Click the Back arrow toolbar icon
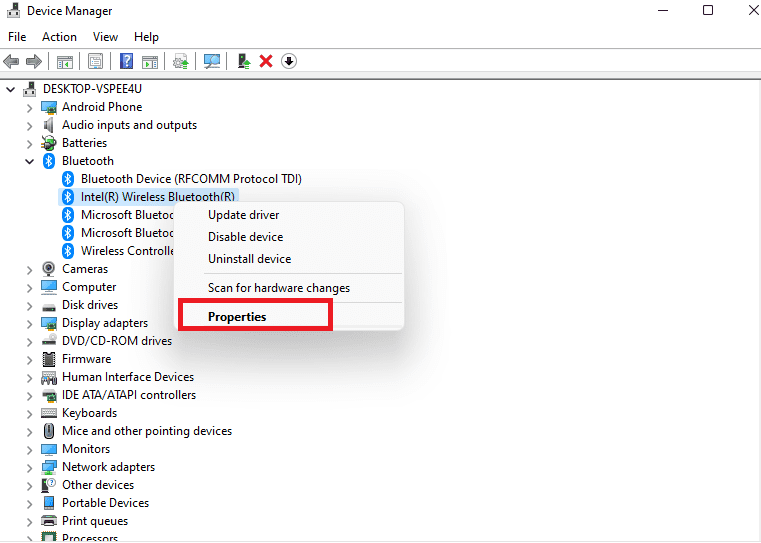The image size is (761, 543). tap(11, 62)
